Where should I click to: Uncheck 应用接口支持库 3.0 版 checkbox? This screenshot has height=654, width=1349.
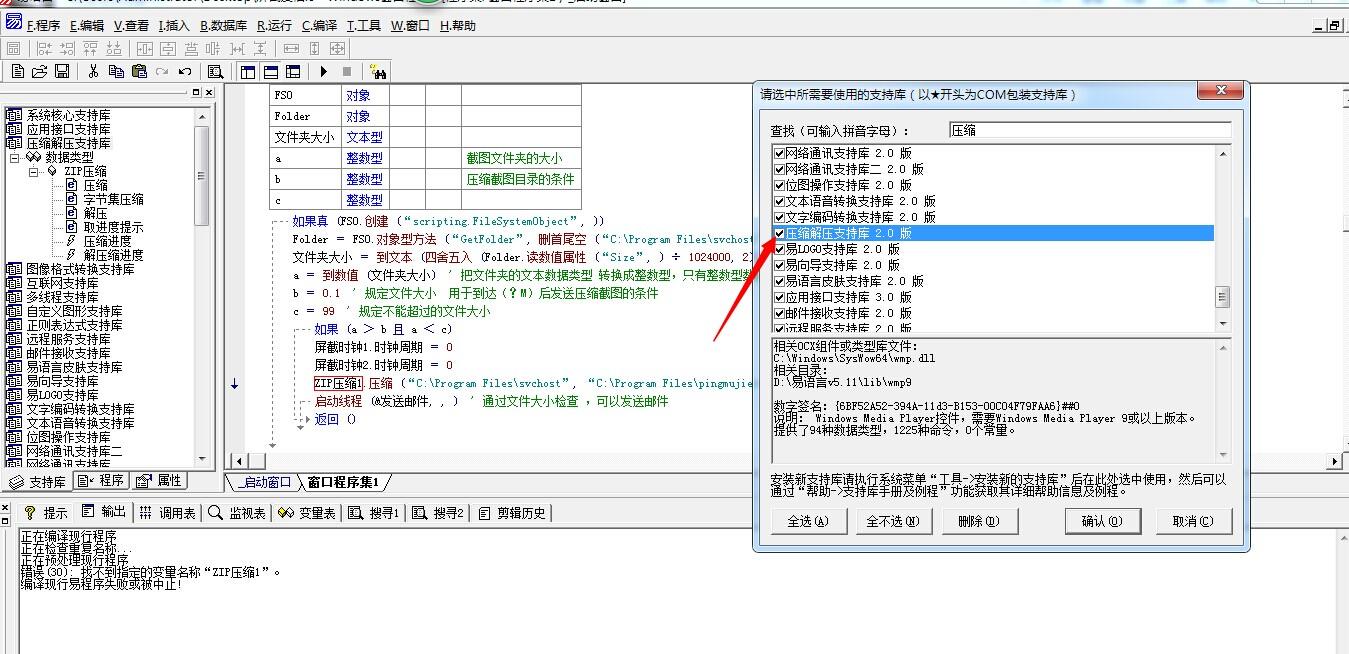click(x=779, y=297)
